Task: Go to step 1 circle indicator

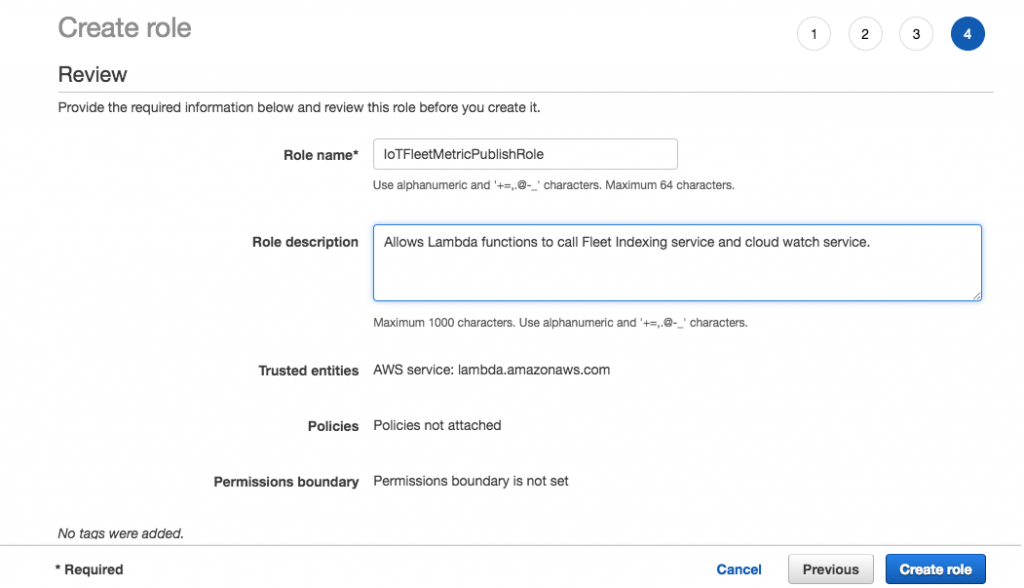Action: click(x=814, y=34)
